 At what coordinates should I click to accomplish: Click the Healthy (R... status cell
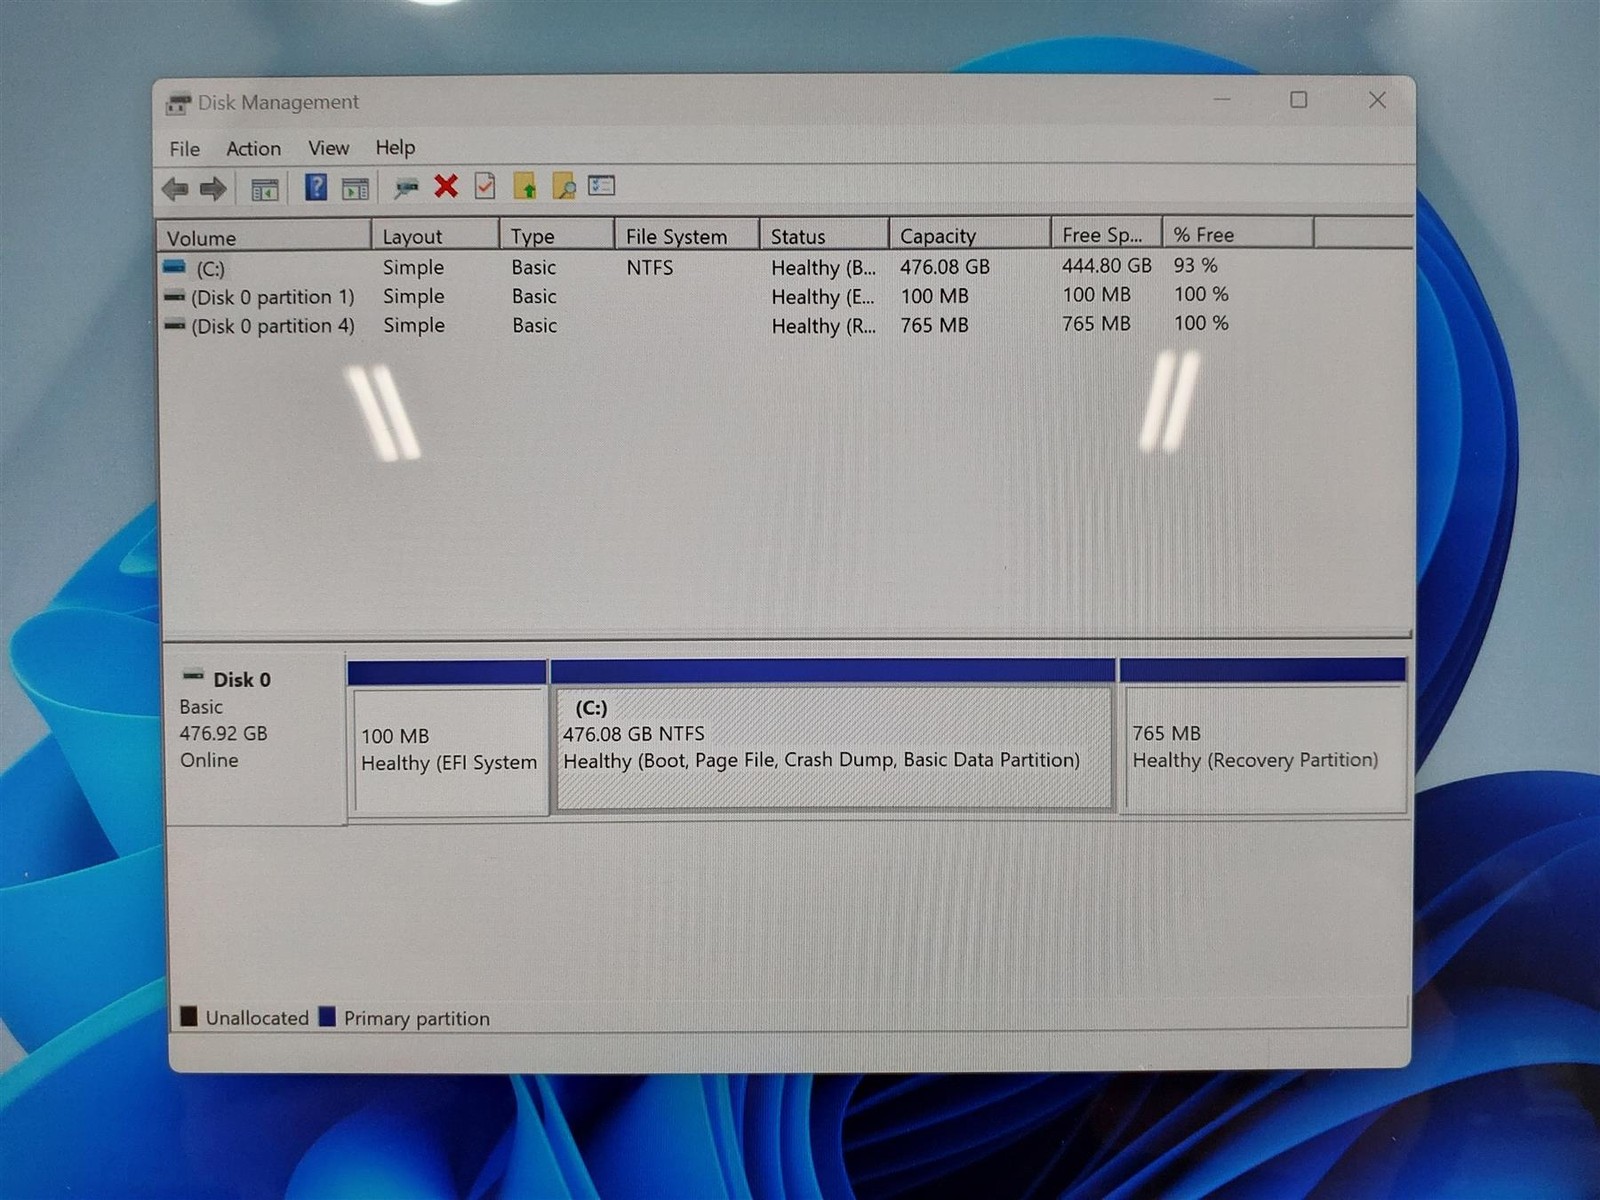[823, 326]
